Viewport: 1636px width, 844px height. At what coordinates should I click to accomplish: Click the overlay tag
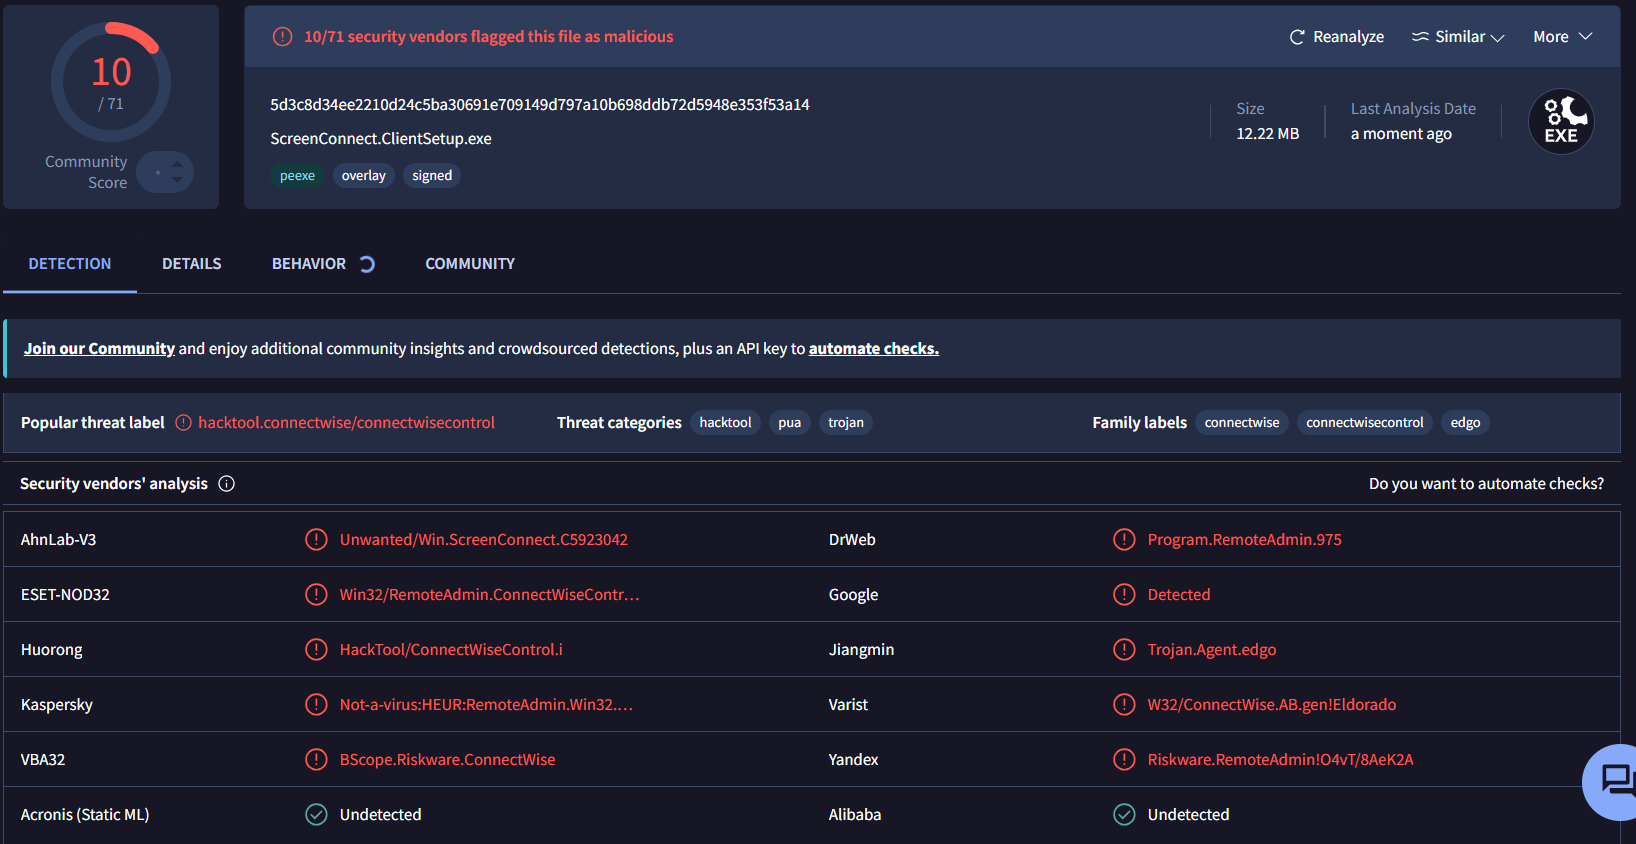[364, 176]
